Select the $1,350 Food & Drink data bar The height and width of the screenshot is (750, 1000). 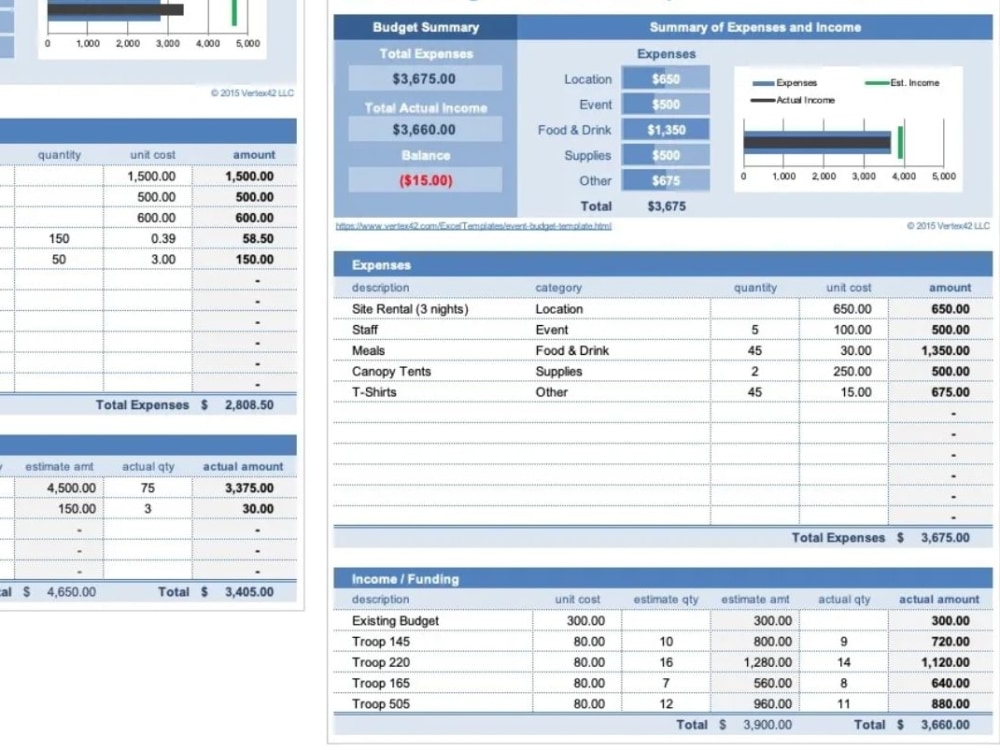click(x=665, y=130)
